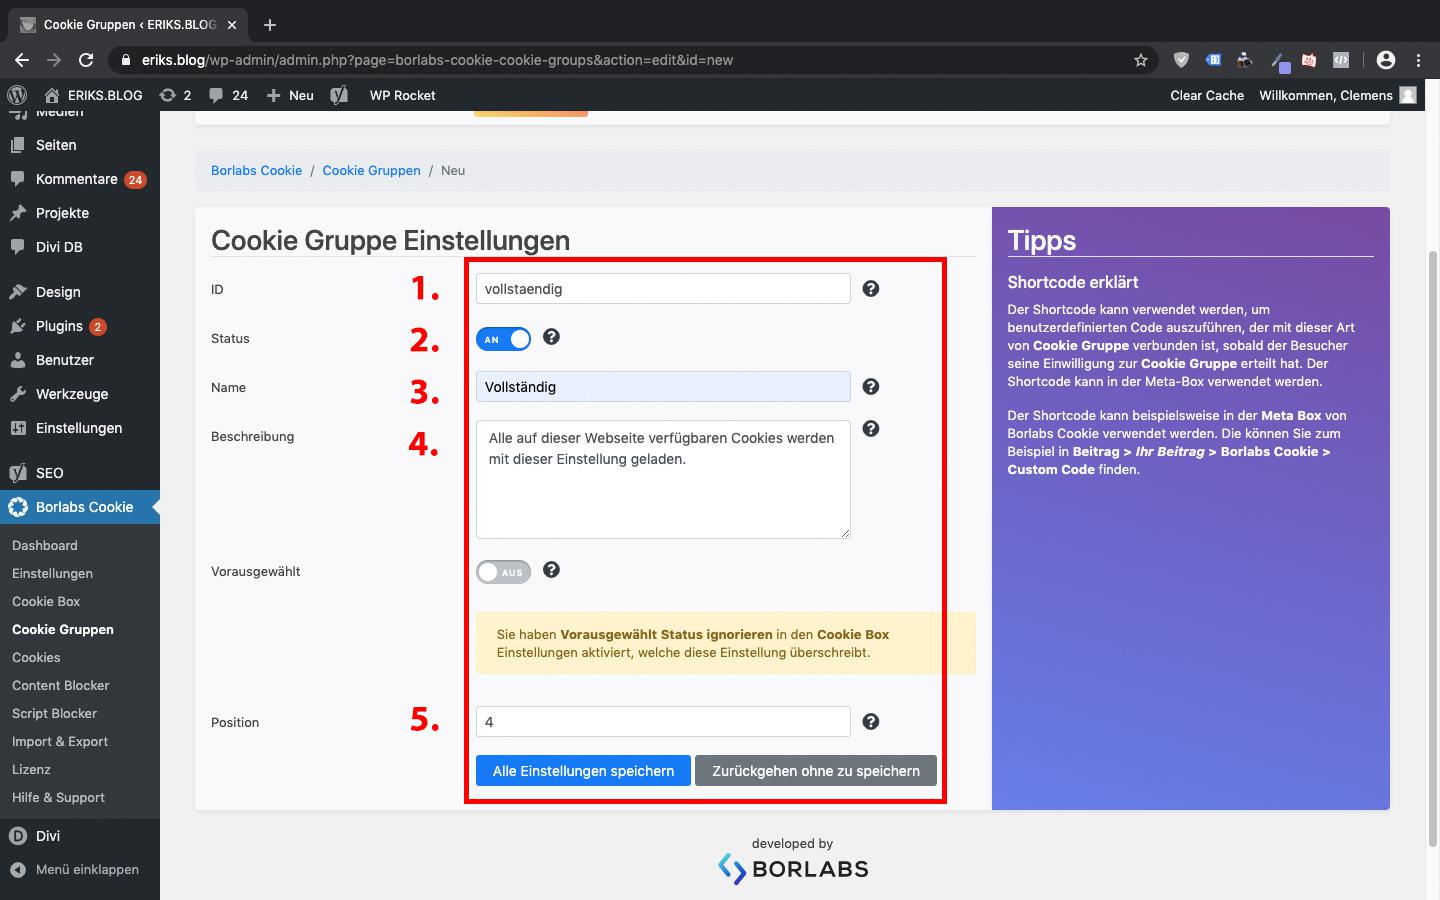Open the Yoast SEO icon in admin bar

[339, 95]
